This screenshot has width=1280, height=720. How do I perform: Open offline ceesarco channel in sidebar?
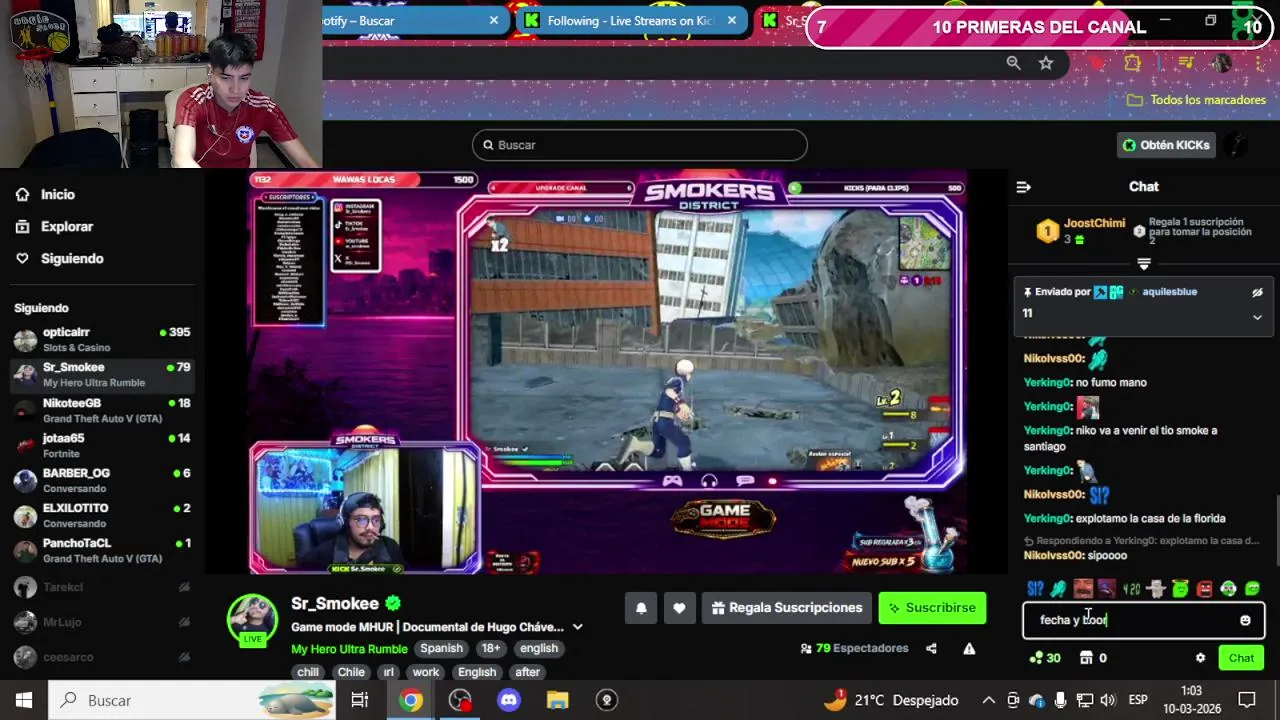click(x=100, y=657)
